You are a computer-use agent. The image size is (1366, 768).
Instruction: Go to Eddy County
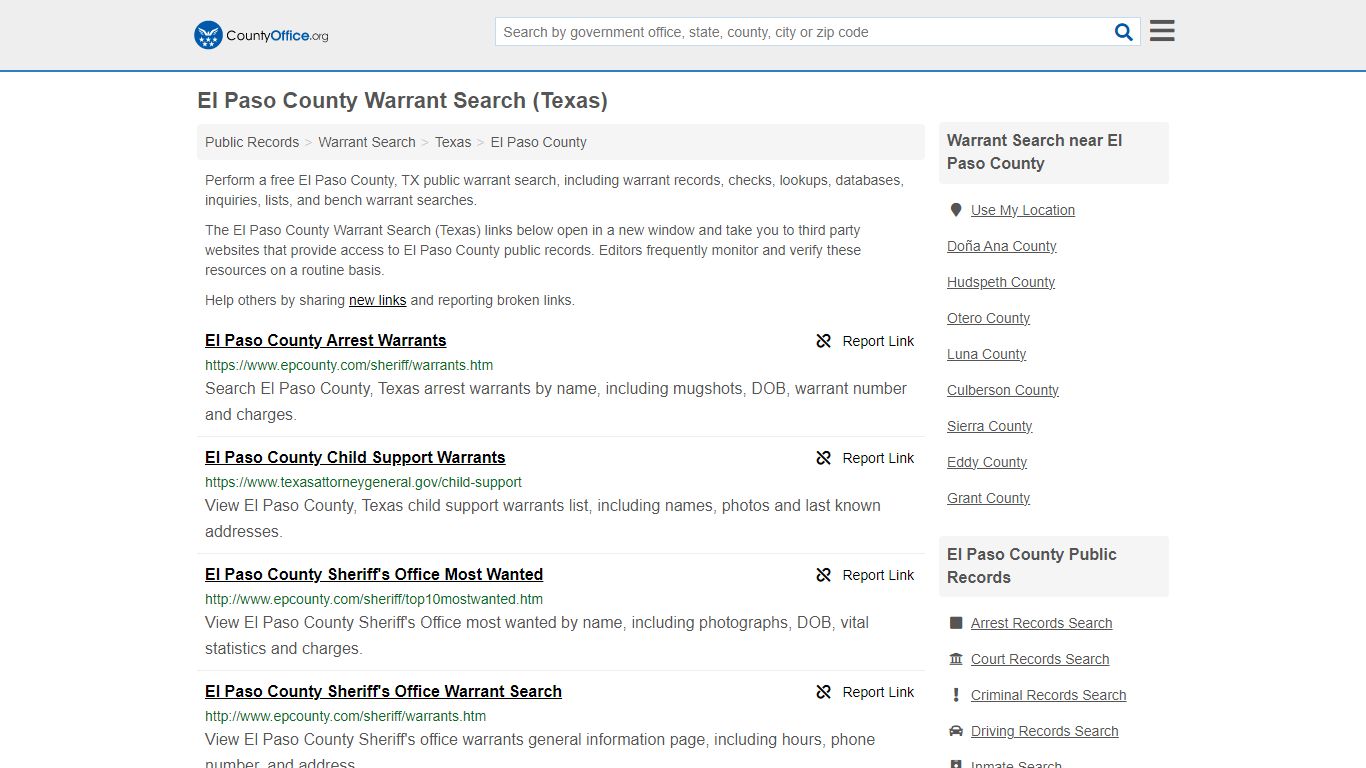[987, 462]
